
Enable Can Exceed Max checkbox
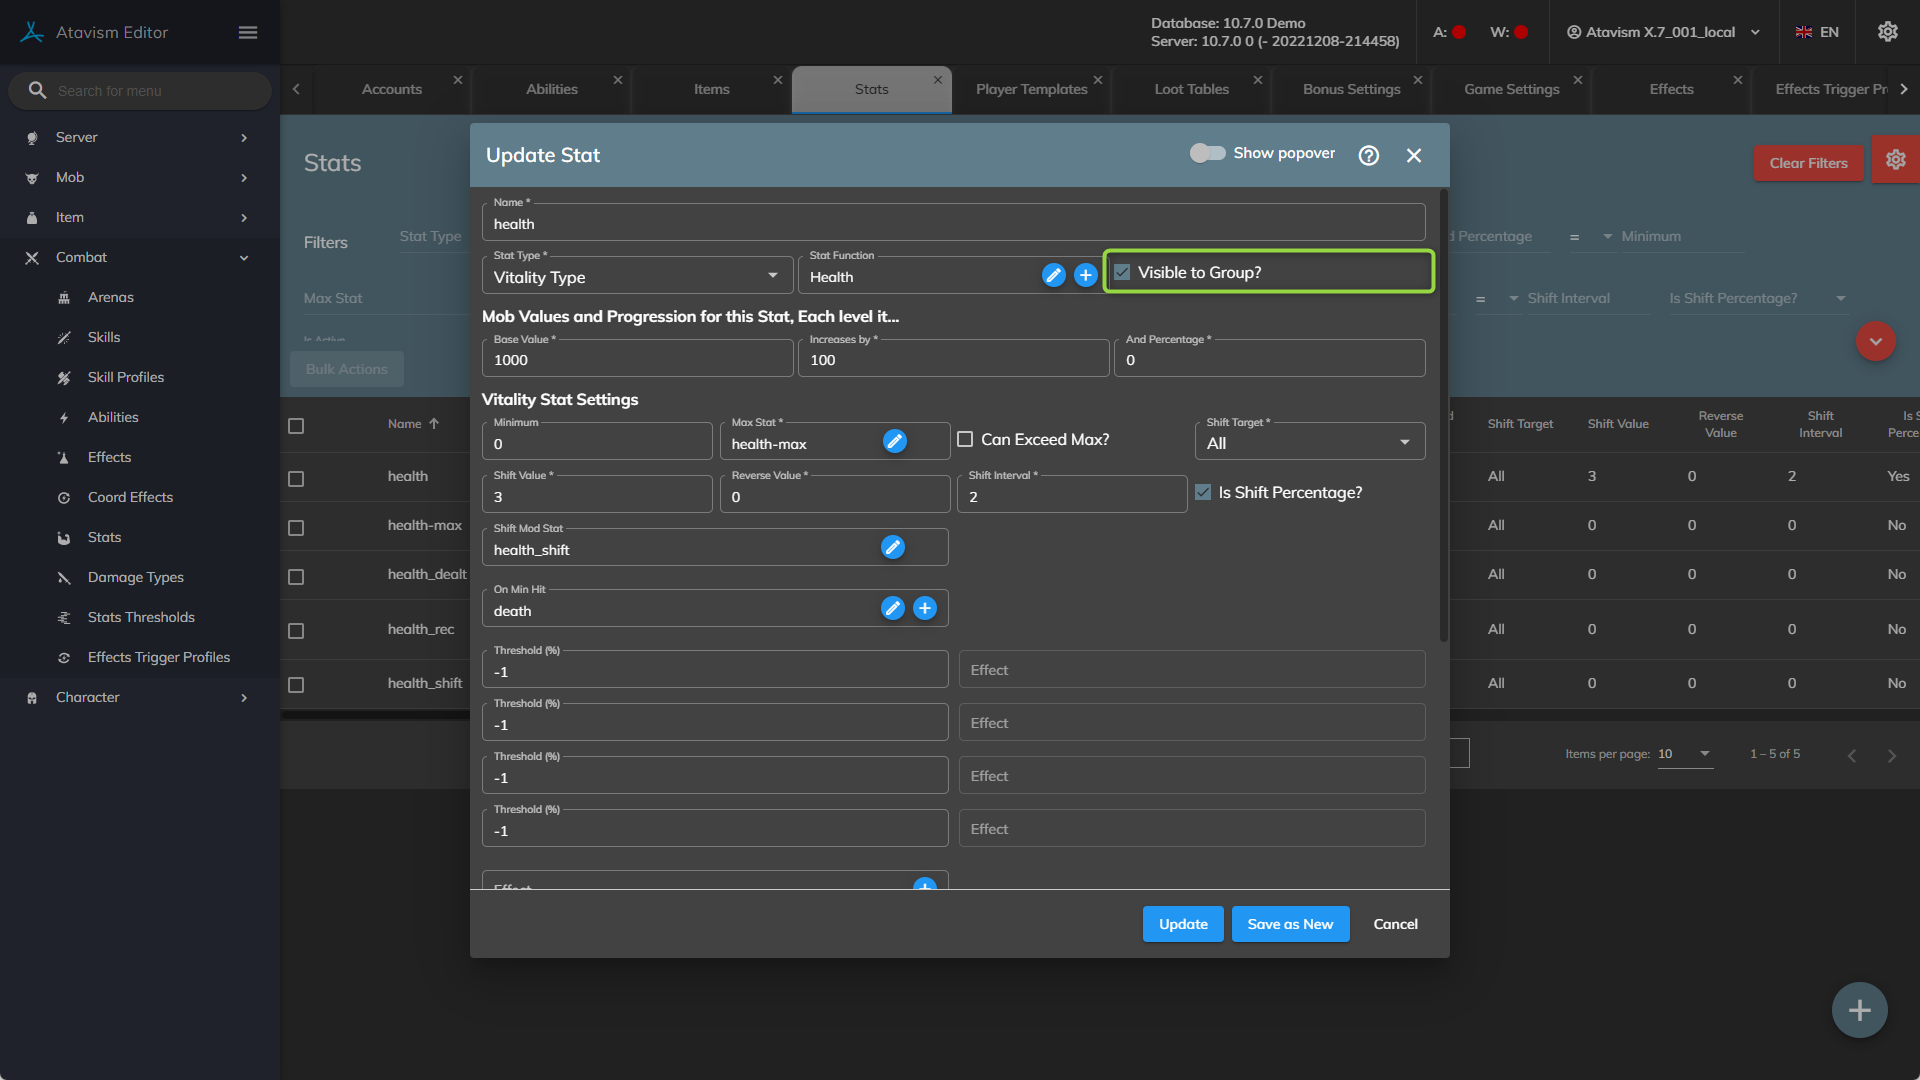965,439
